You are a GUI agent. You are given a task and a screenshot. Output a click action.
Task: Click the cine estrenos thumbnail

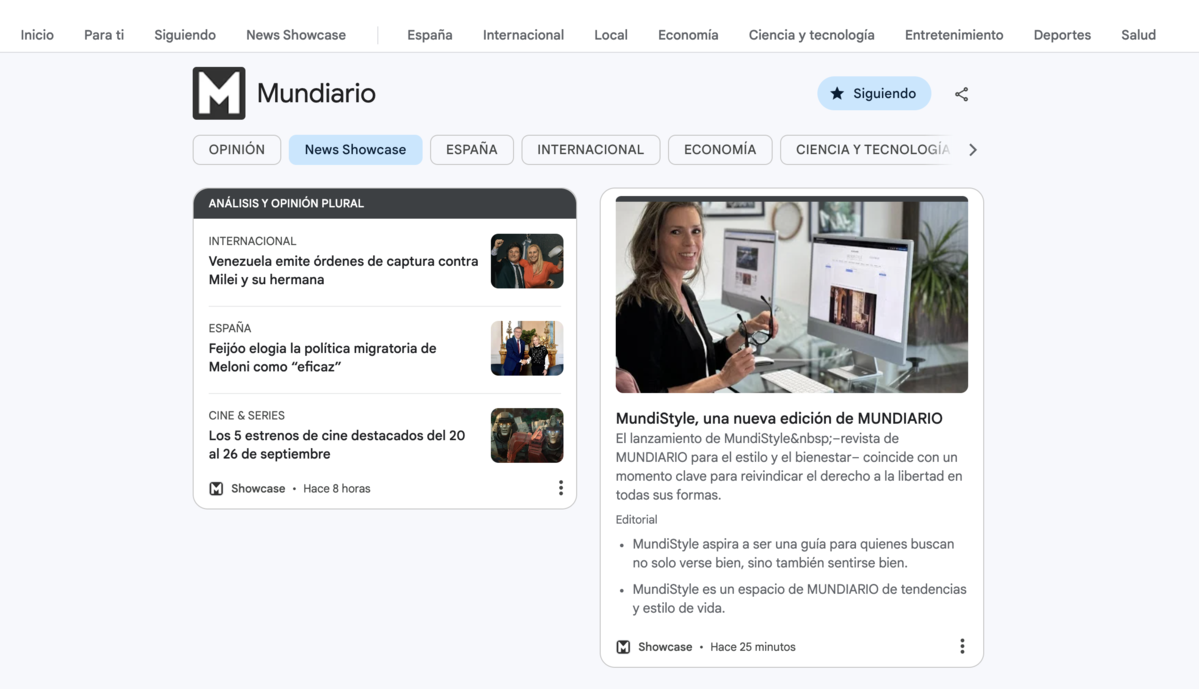pos(527,435)
